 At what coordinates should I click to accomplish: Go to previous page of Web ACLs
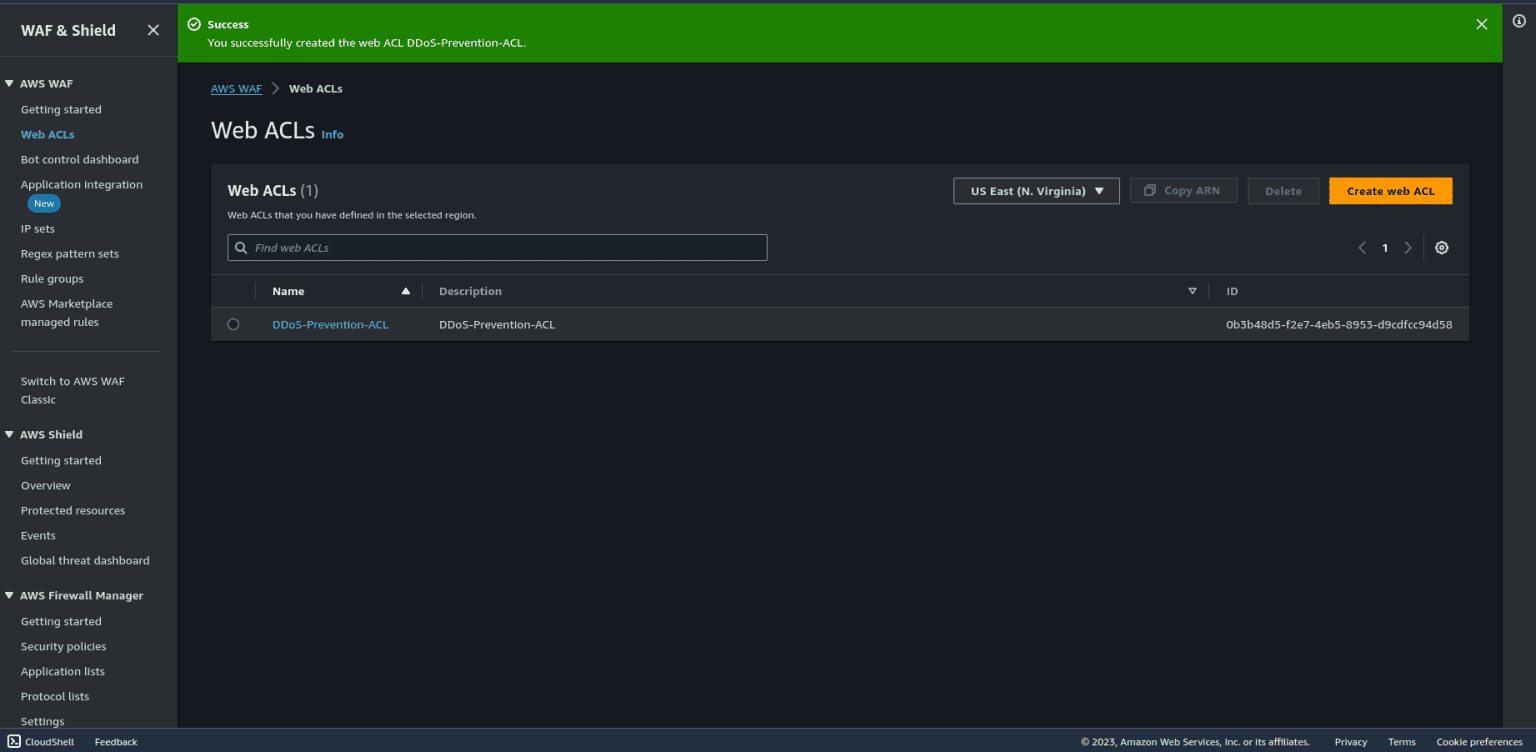[x=1361, y=248]
